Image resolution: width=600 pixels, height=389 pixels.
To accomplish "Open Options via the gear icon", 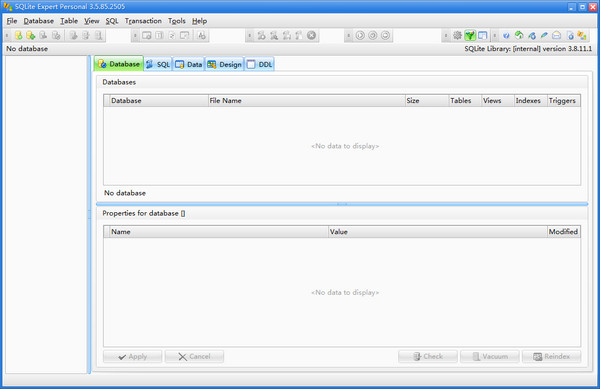I will pos(457,36).
